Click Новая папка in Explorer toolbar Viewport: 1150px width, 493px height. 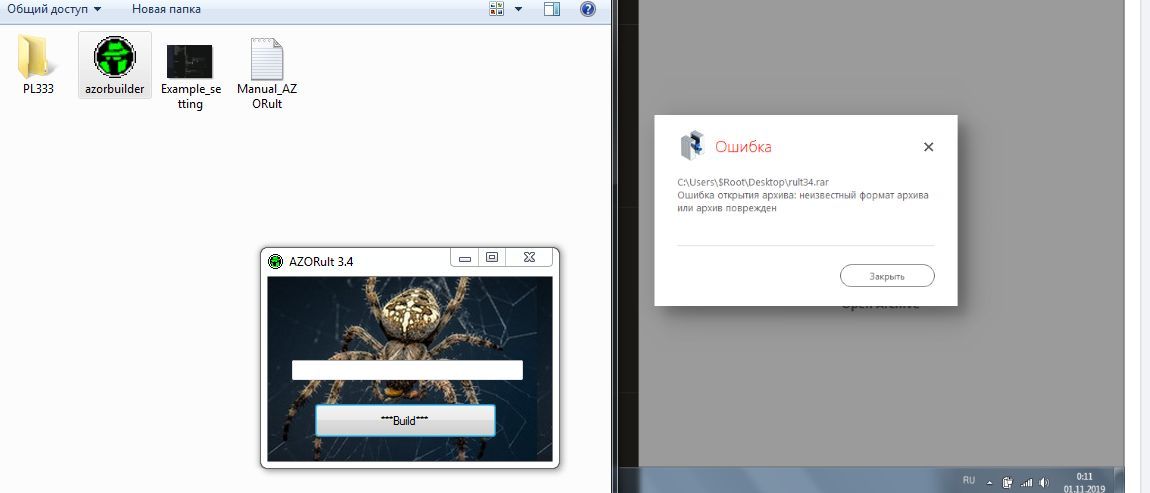point(166,9)
